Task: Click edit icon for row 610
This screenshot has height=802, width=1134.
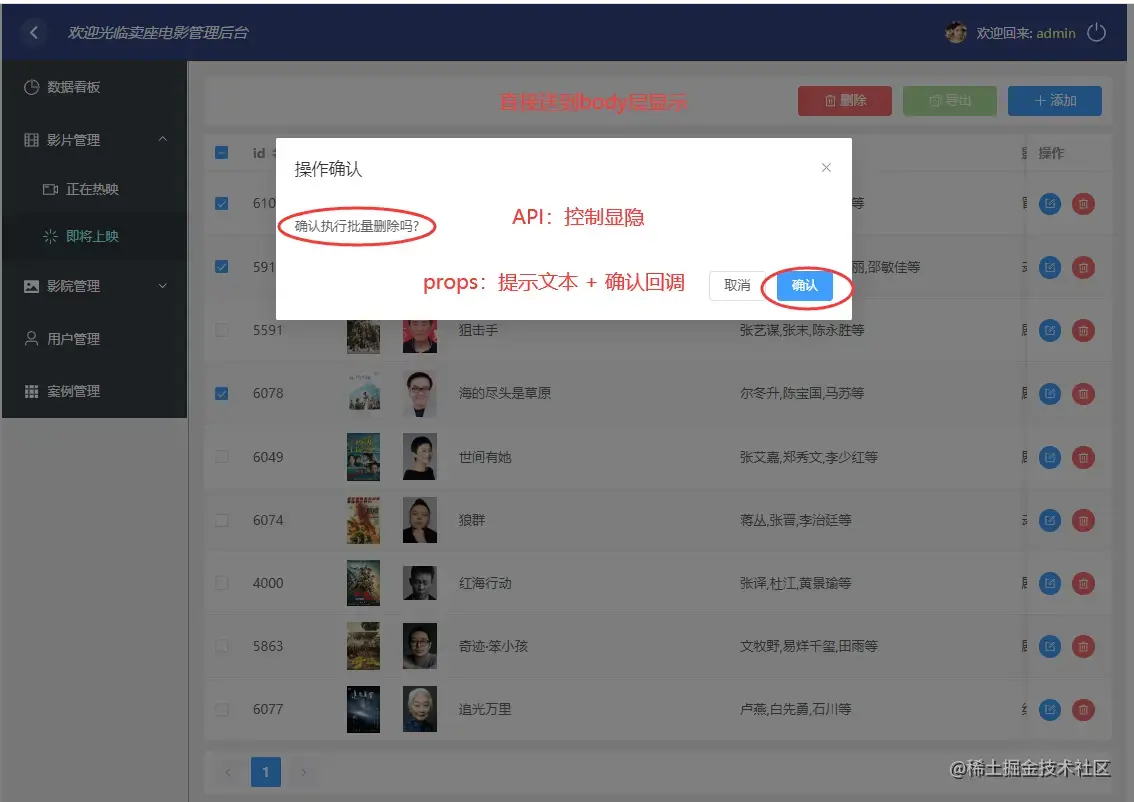Action: pyautogui.click(x=1050, y=204)
